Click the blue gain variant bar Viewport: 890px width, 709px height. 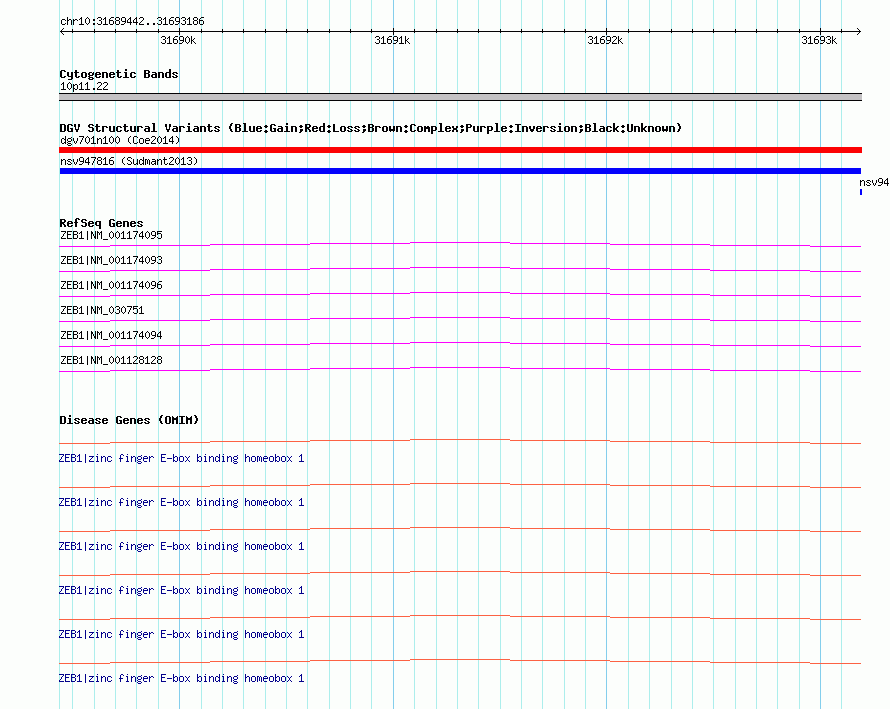point(460,171)
